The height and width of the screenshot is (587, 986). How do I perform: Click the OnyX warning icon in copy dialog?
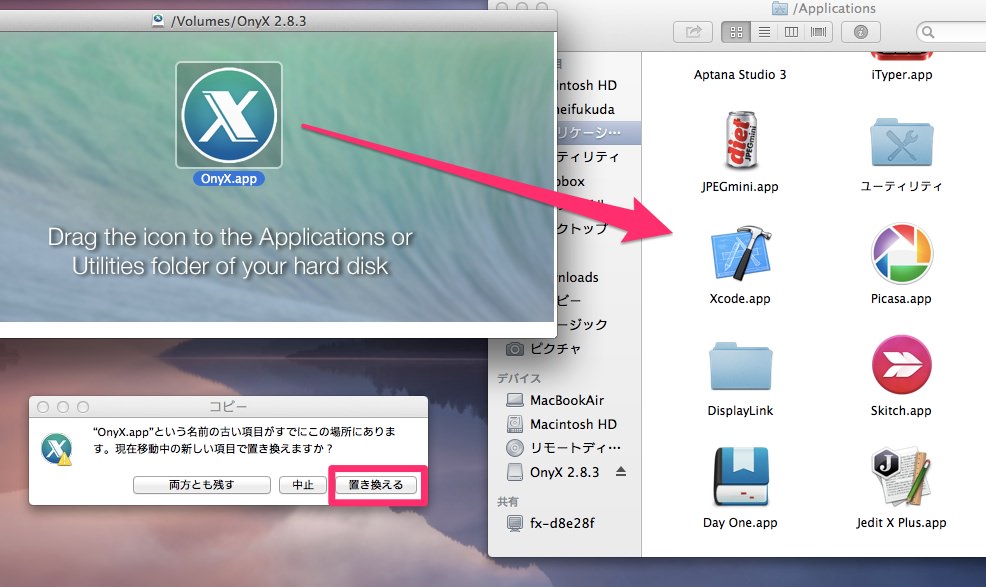pos(57,449)
